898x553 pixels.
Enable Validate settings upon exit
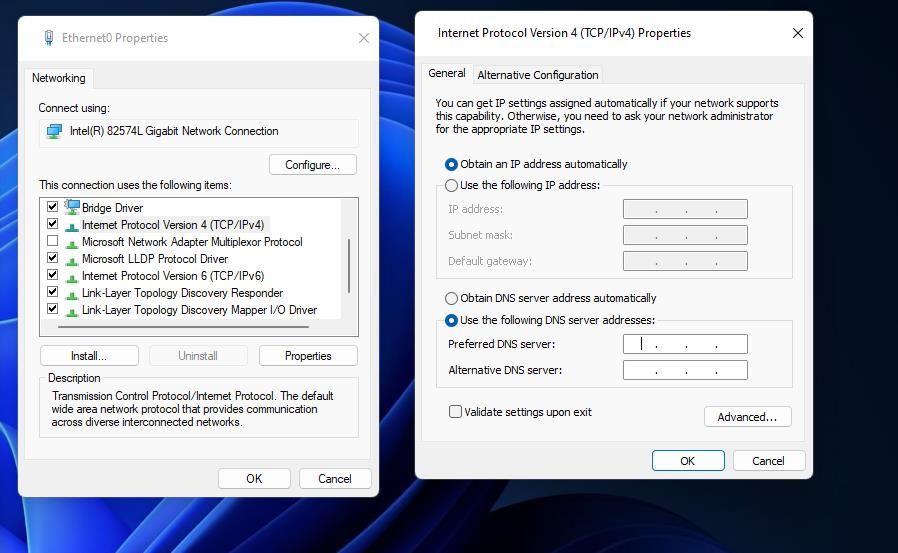click(455, 412)
